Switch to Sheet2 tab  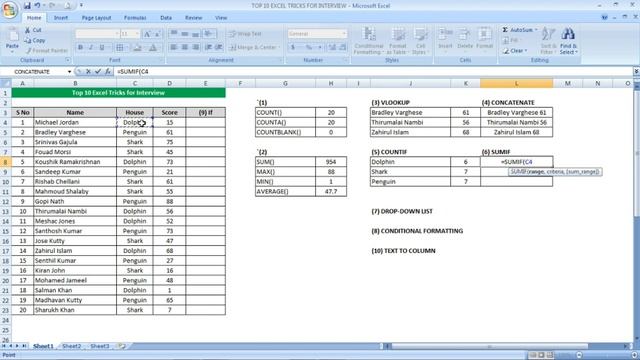tap(71, 346)
